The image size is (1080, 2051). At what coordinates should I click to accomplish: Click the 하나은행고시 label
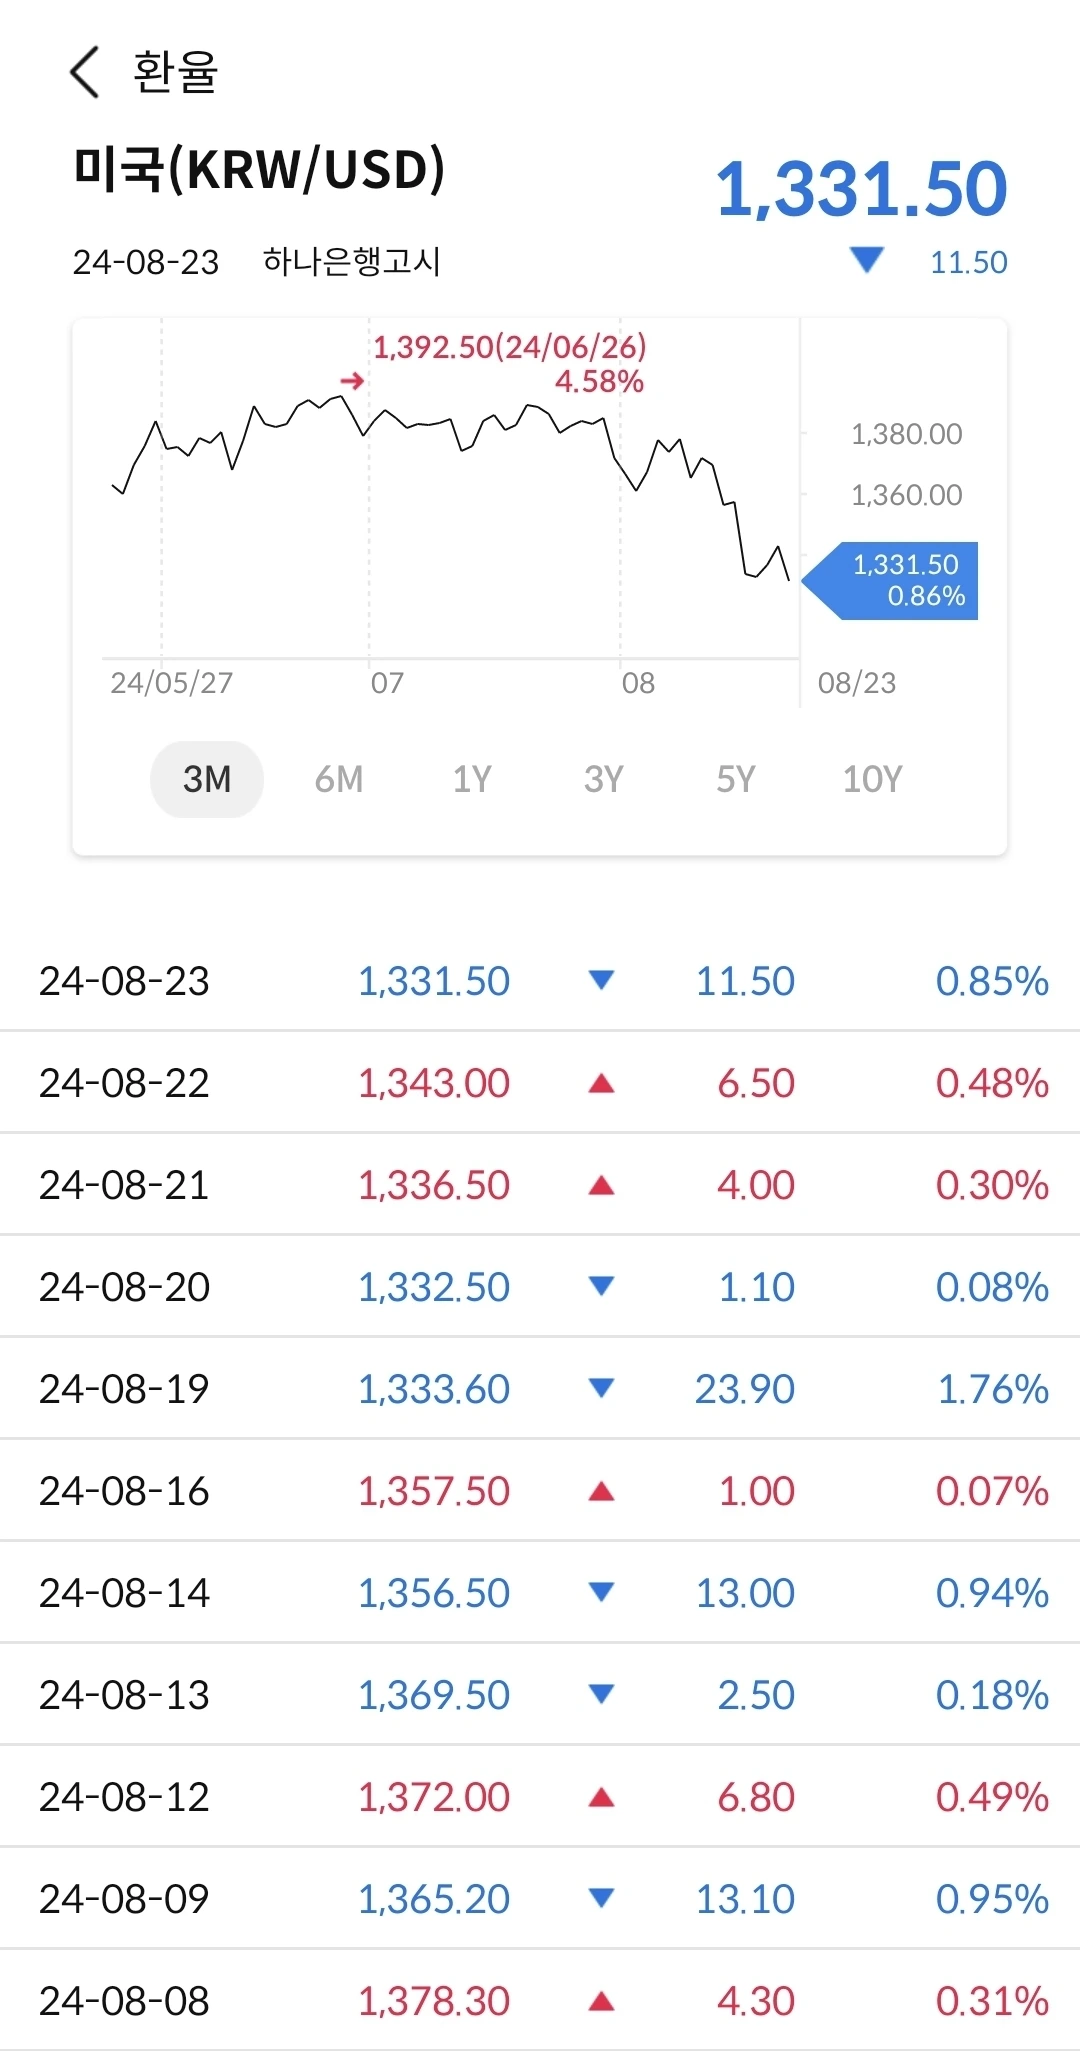pyautogui.click(x=351, y=262)
